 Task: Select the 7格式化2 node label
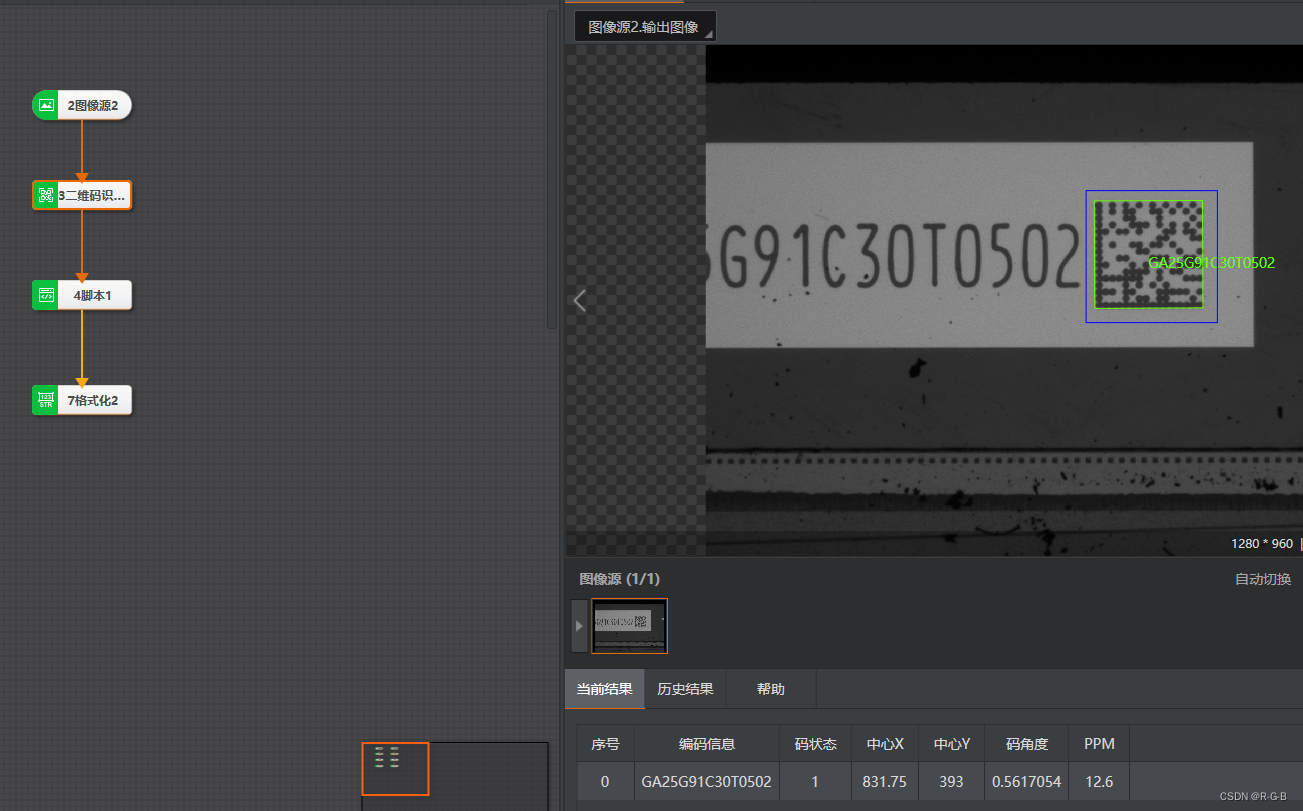click(93, 400)
